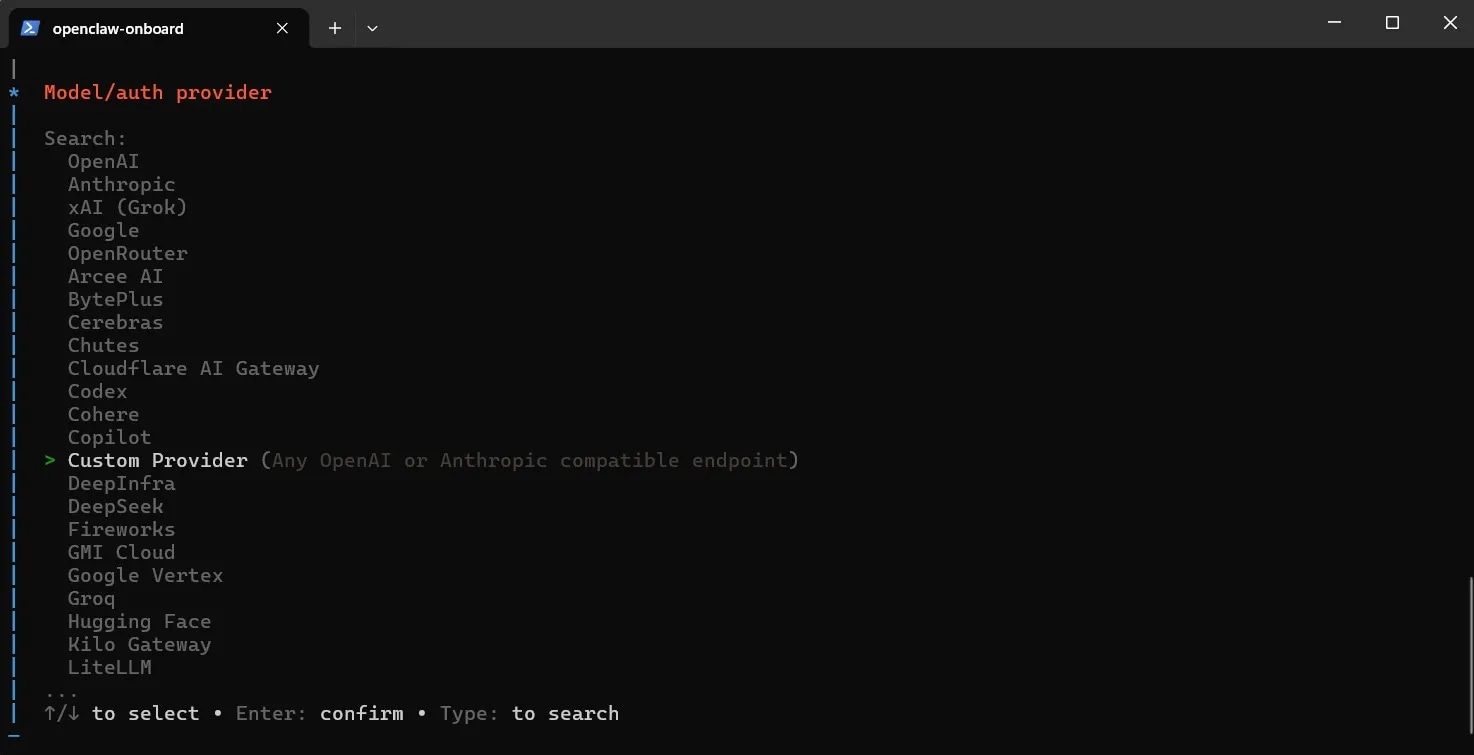This screenshot has height=755, width=1474.
Task: Select the DeepInfra row
Action: [x=121, y=483]
